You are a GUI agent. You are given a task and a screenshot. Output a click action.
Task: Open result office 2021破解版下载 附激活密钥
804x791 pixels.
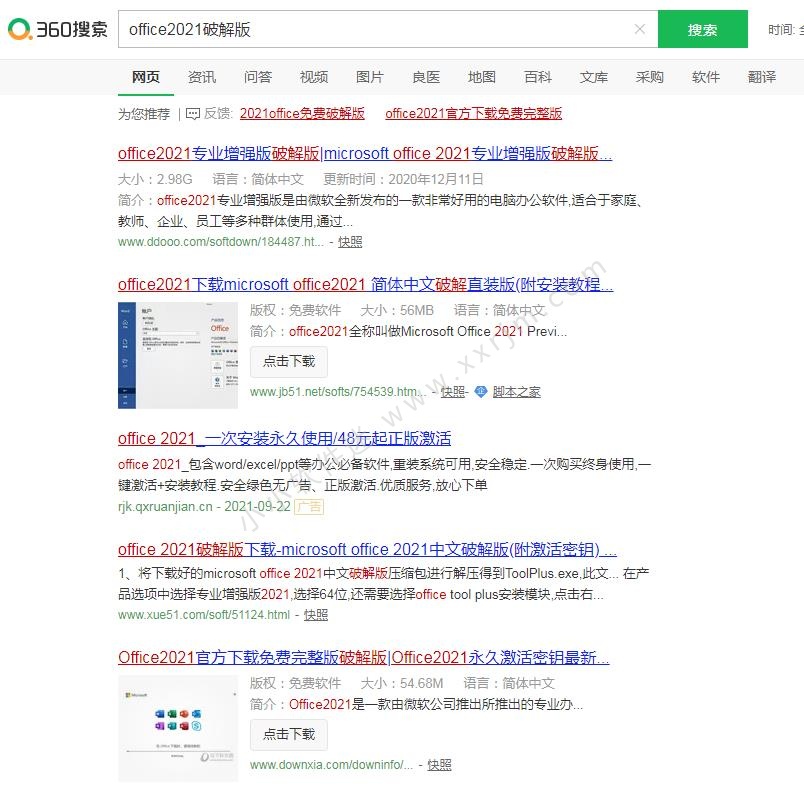[x=367, y=549]
